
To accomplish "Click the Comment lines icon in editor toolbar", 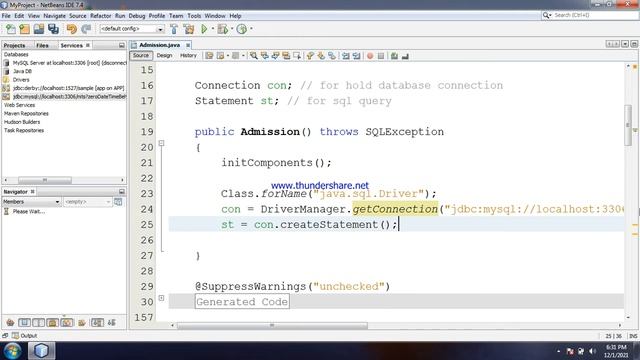I will pyautogui.click(x=394, y=56).
